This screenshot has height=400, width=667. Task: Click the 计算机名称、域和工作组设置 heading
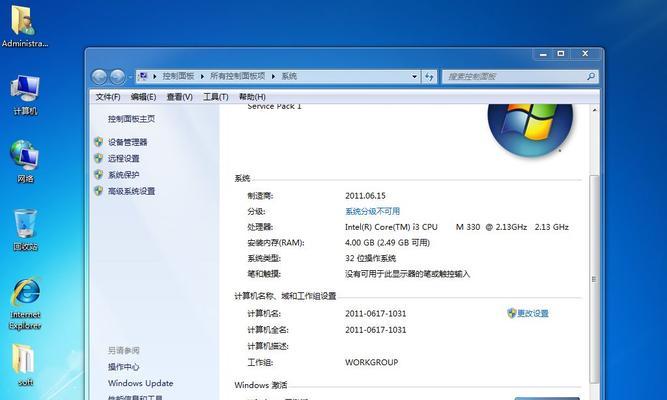285,296
